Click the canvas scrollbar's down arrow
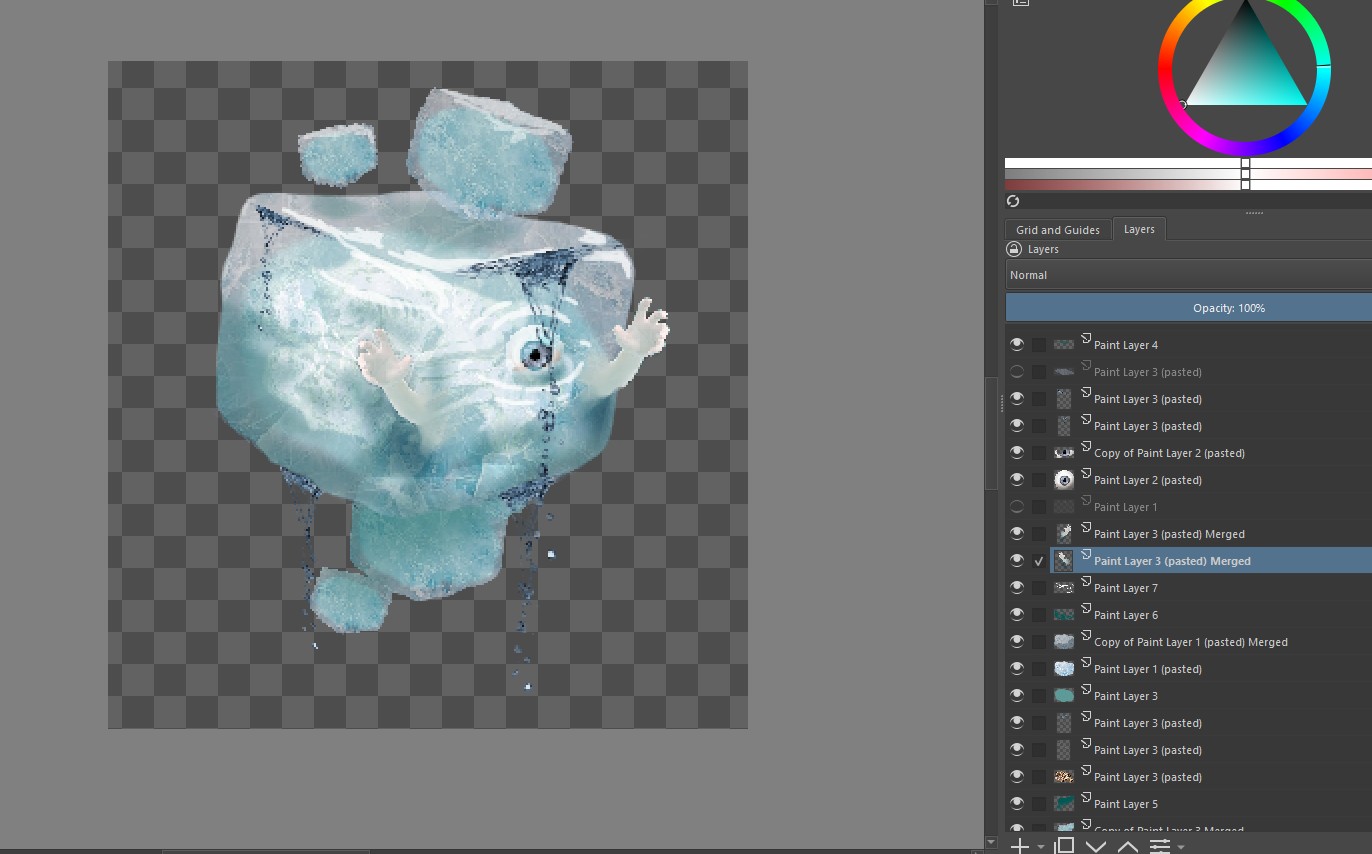This screenshot has height=854, width=1372. 991,842
